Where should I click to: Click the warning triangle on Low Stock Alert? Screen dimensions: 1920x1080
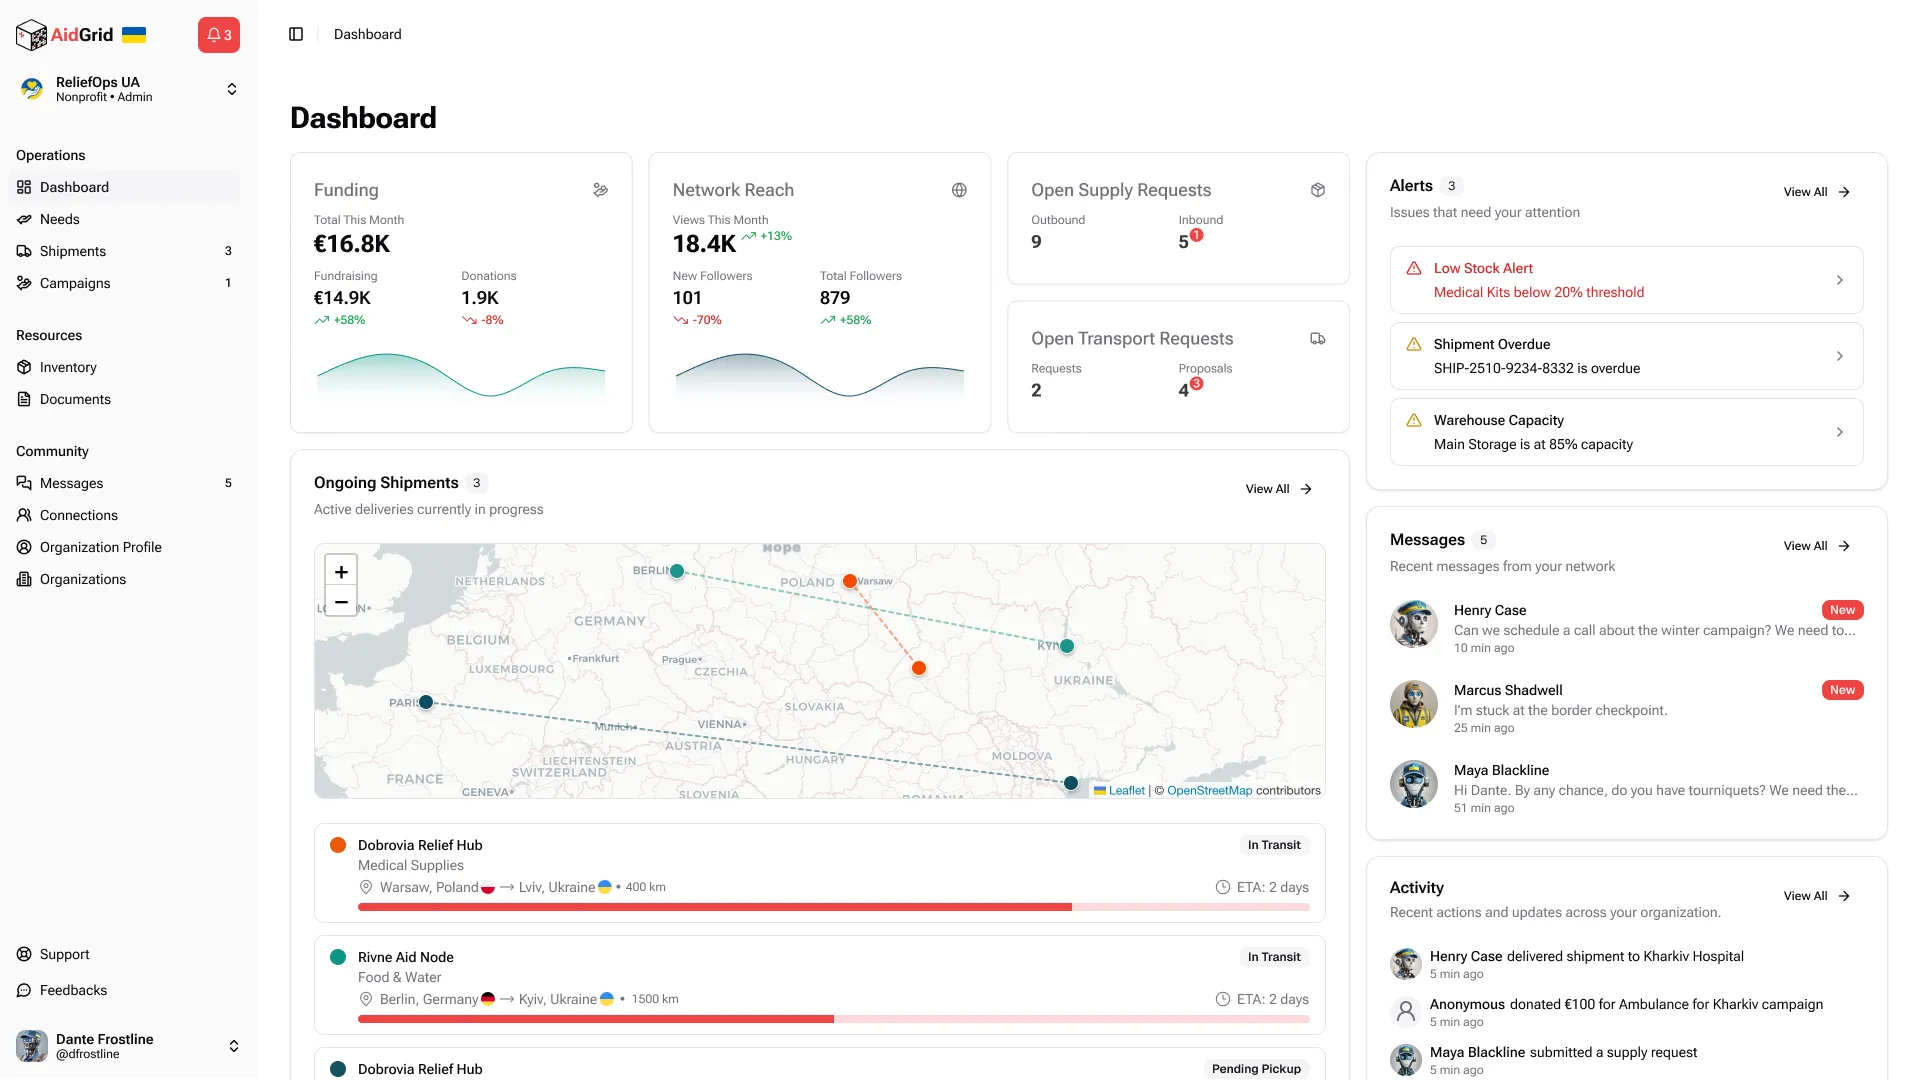pos(1414,268)
